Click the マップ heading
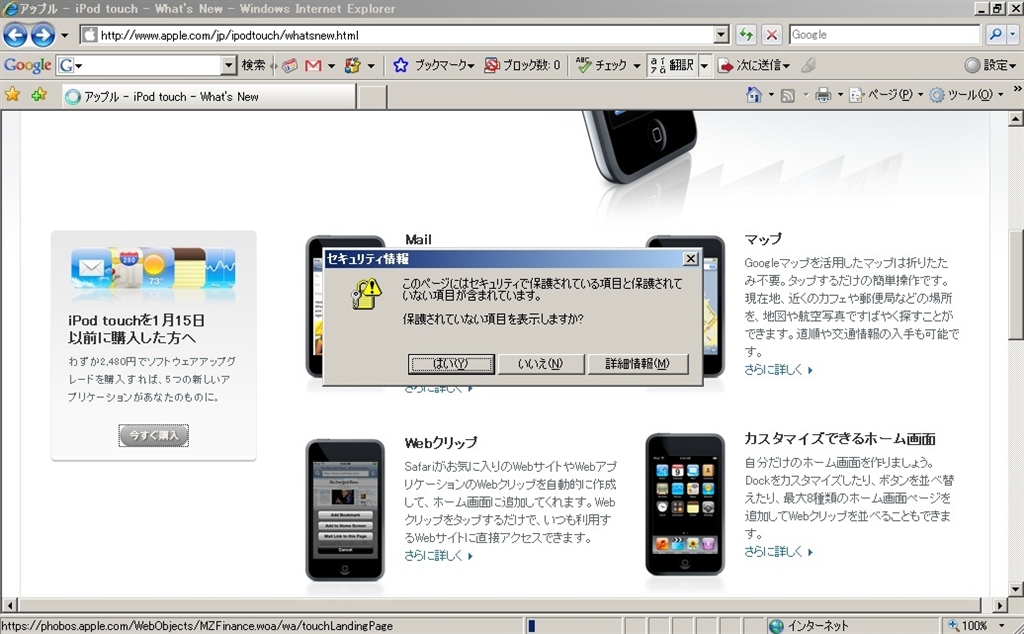The image size is (1024, 634). click(x=763, y=240)
